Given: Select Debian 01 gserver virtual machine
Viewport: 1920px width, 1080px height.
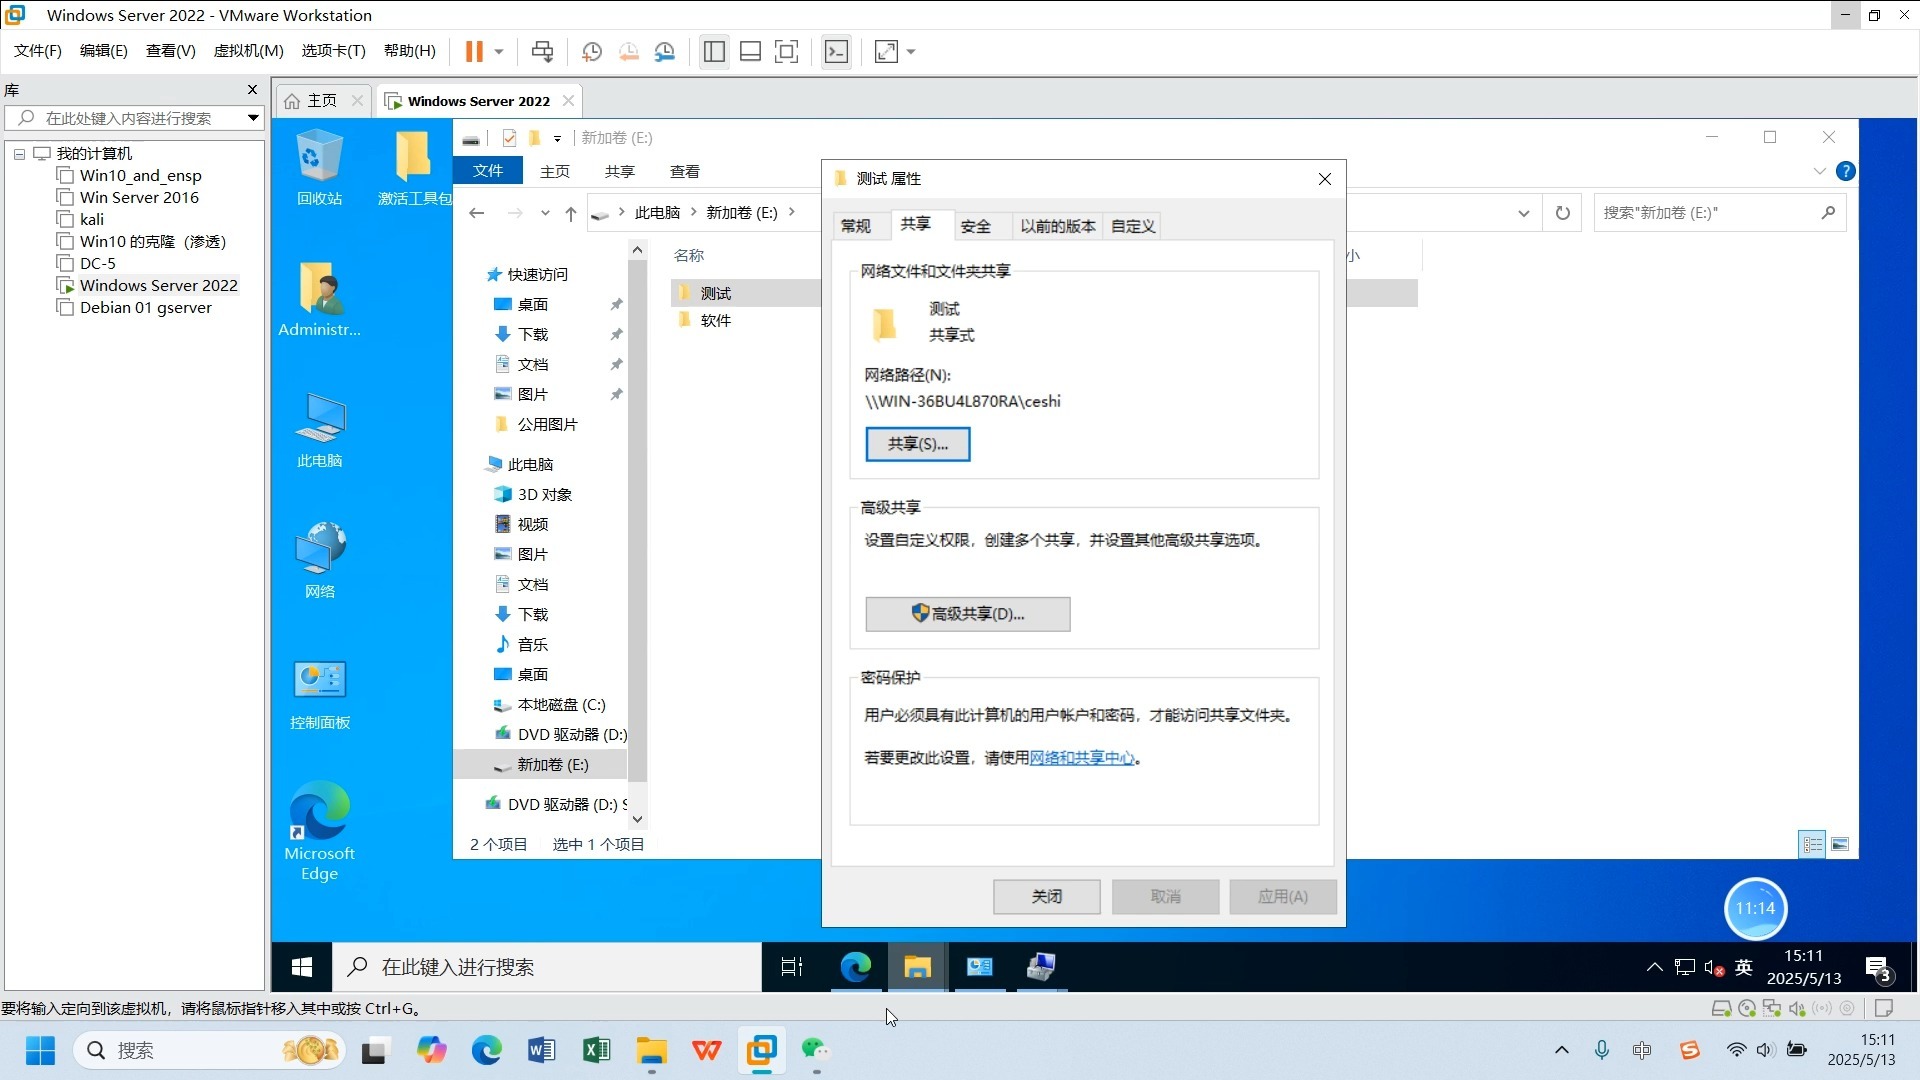Looking at the screenshot, I should [x=146, y=308].
